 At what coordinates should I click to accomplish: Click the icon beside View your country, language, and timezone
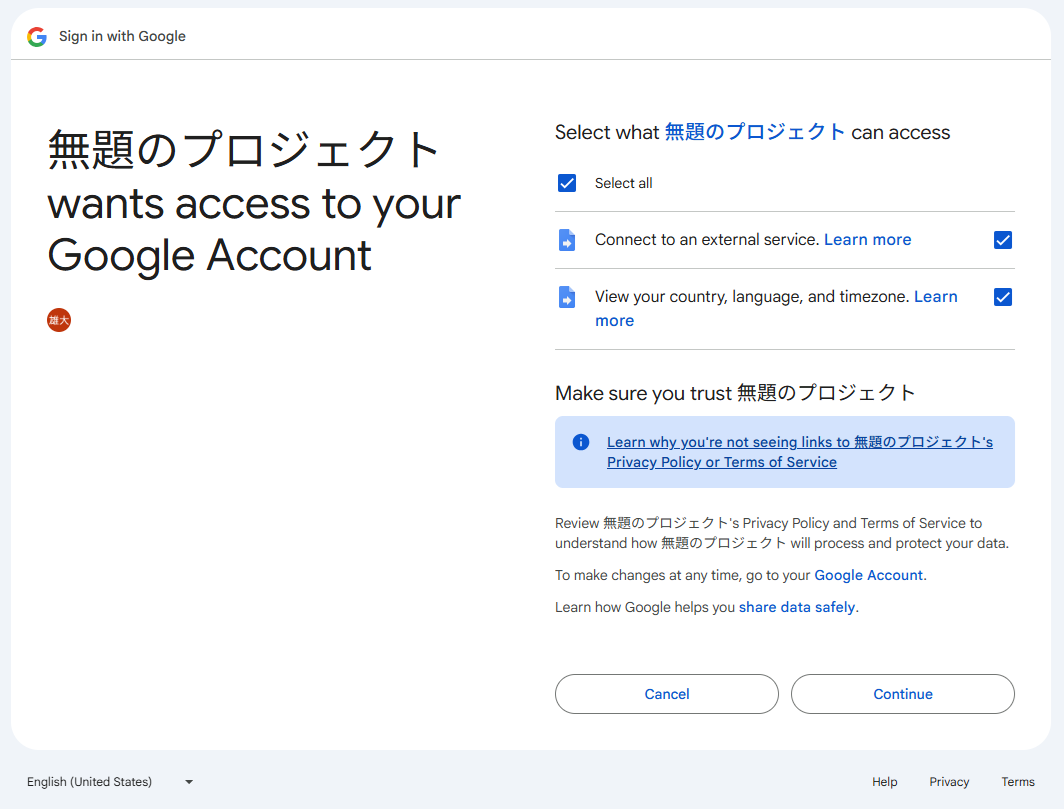tap(567, 297)
